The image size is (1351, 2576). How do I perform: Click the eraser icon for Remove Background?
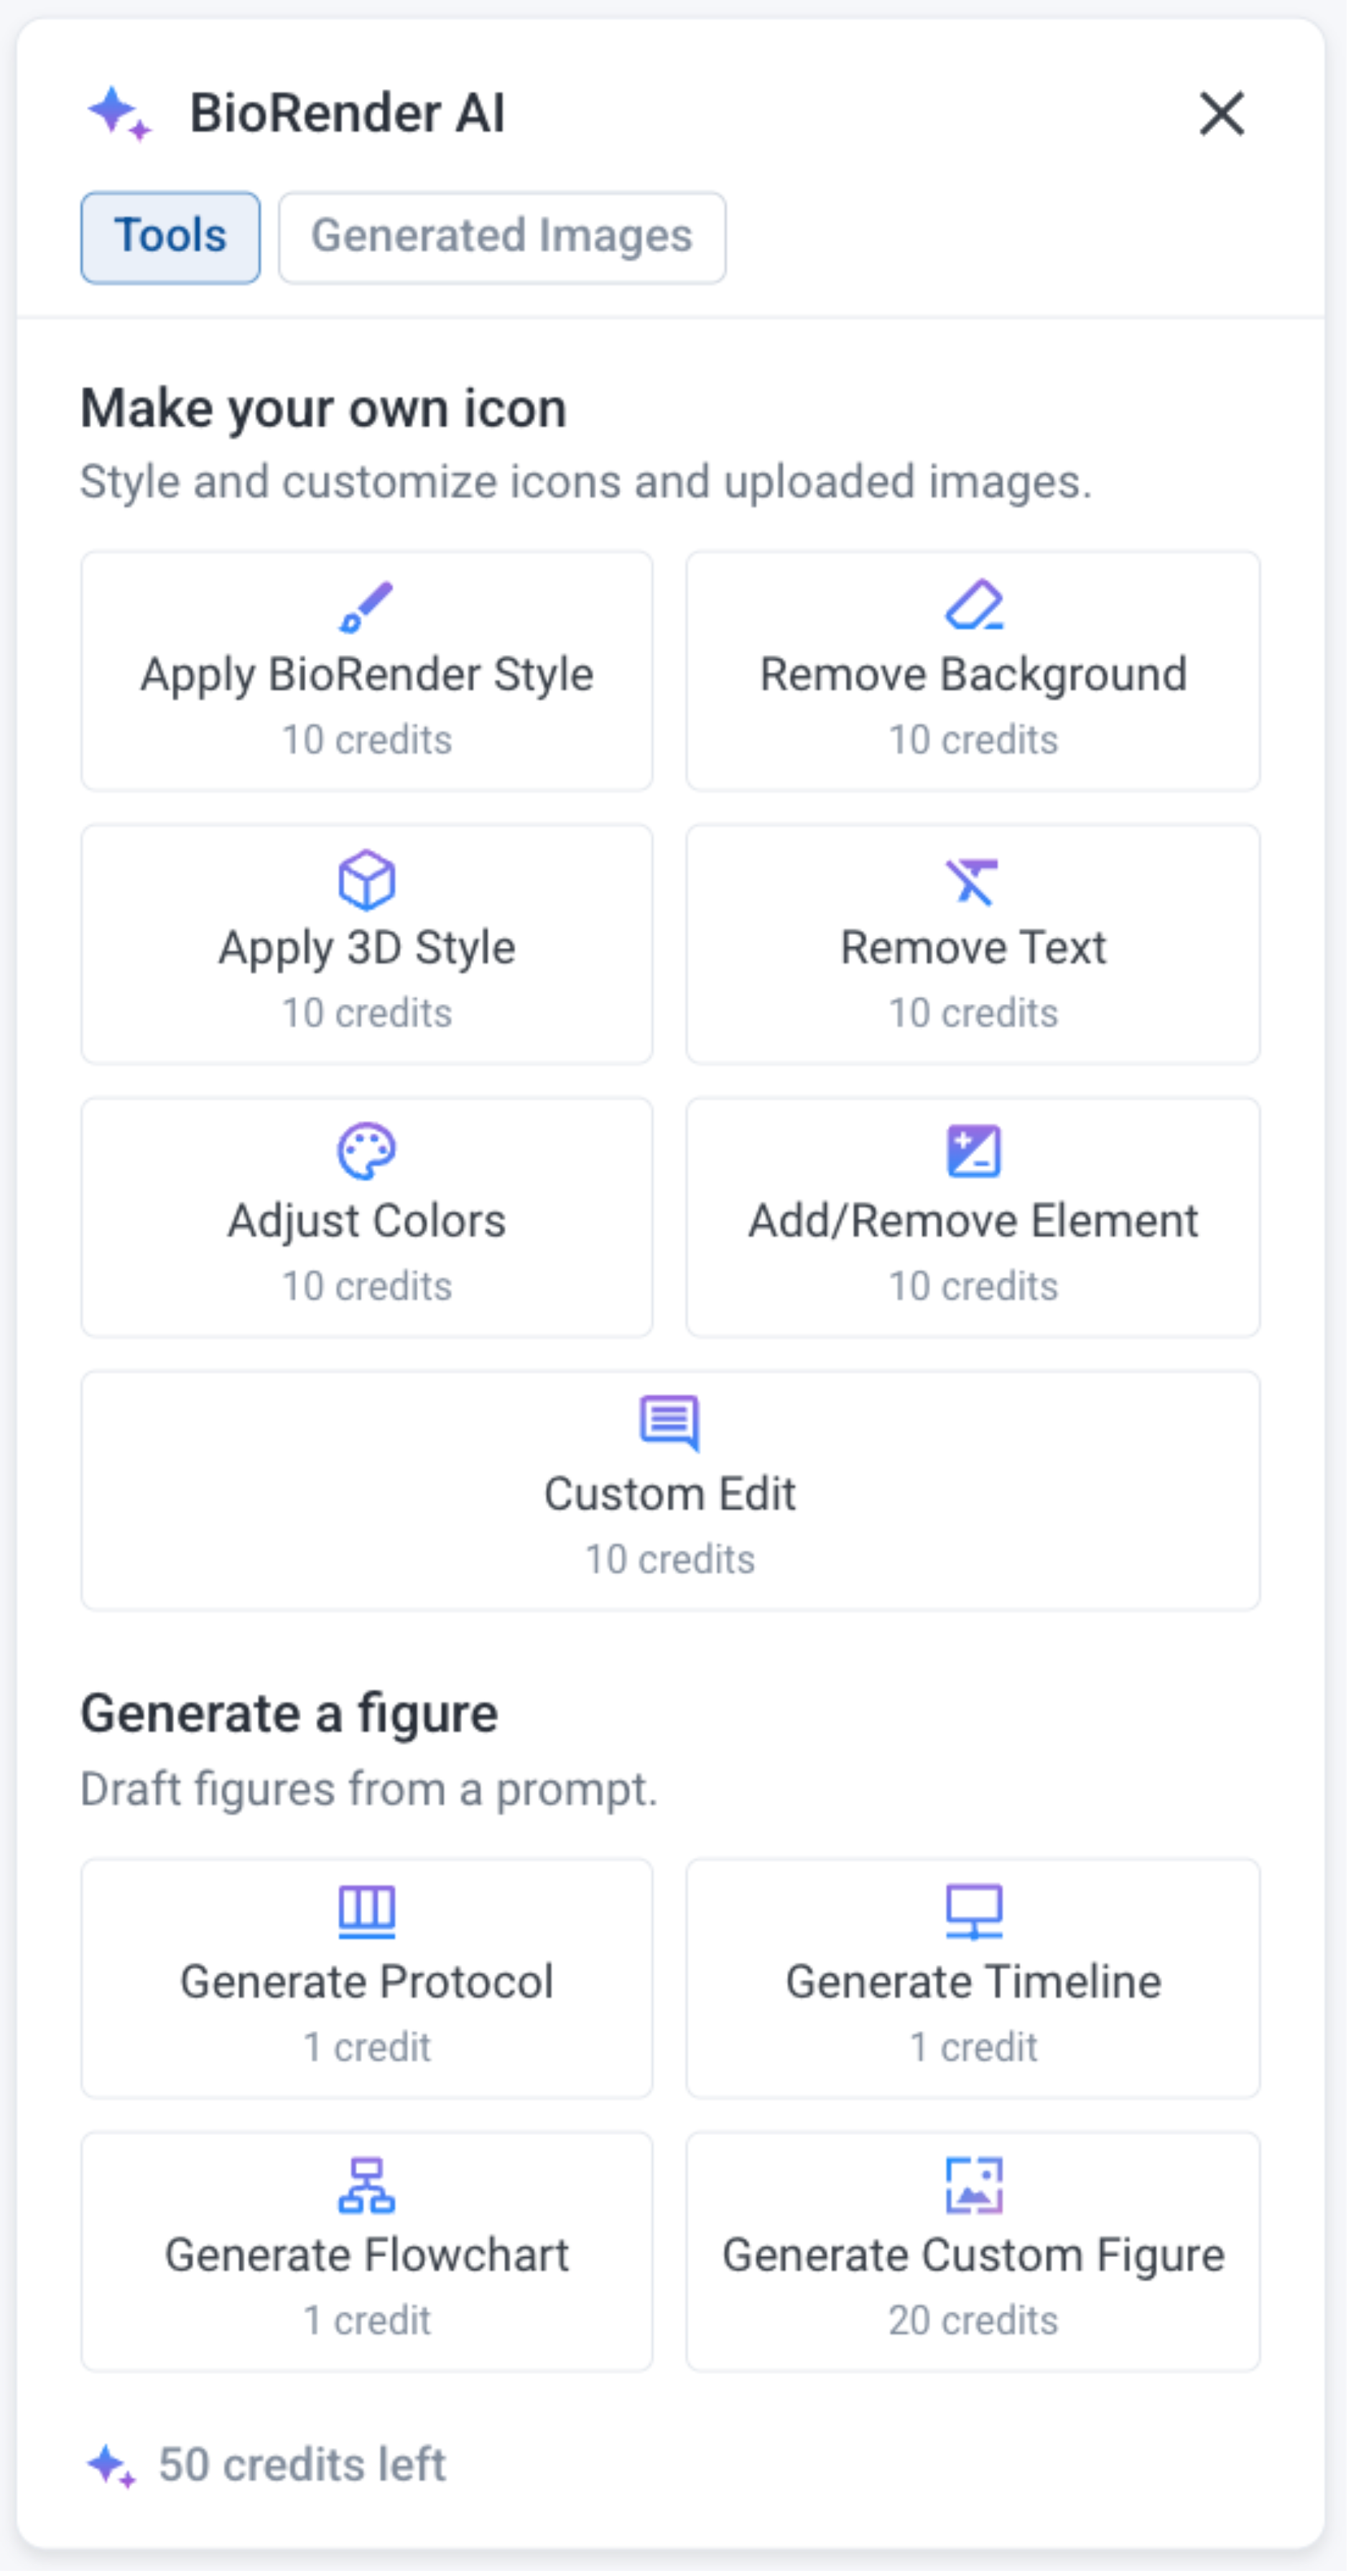pos(973,605)
